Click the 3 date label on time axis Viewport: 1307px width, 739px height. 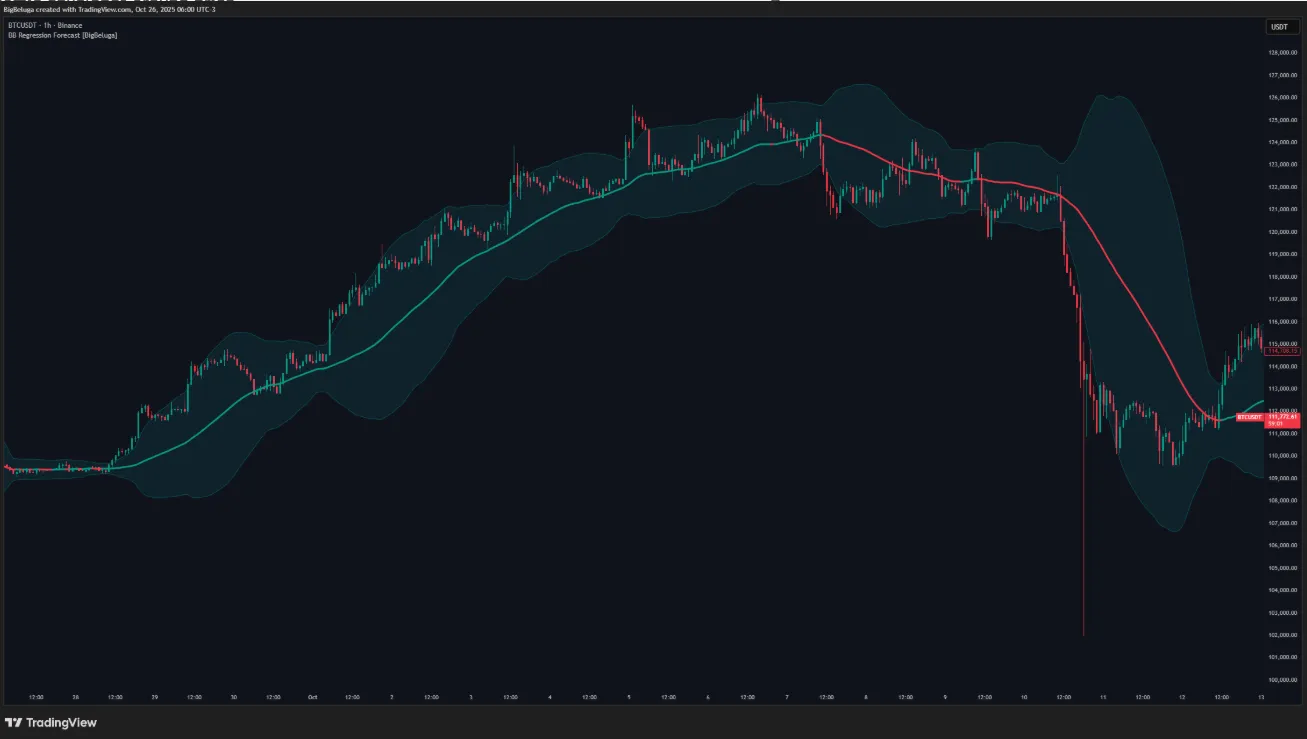click(470, 697)
